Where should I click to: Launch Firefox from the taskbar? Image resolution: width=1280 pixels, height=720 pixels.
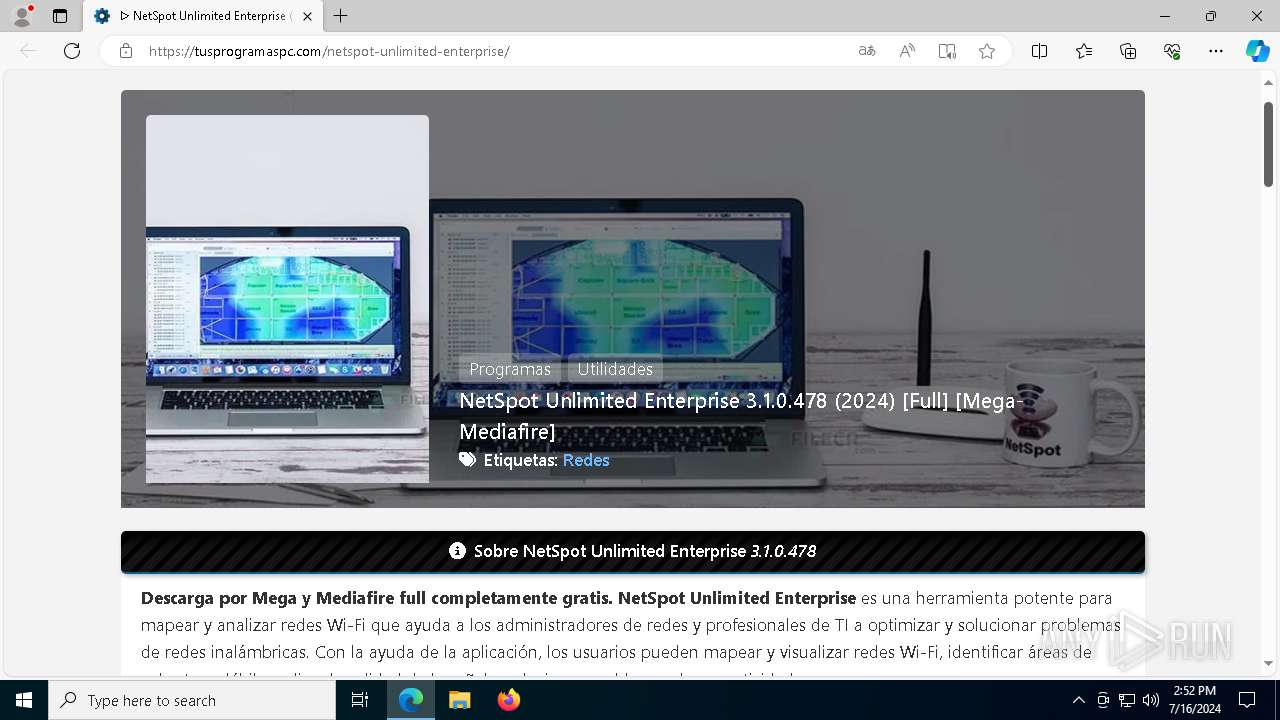click(x=508, y=700)
